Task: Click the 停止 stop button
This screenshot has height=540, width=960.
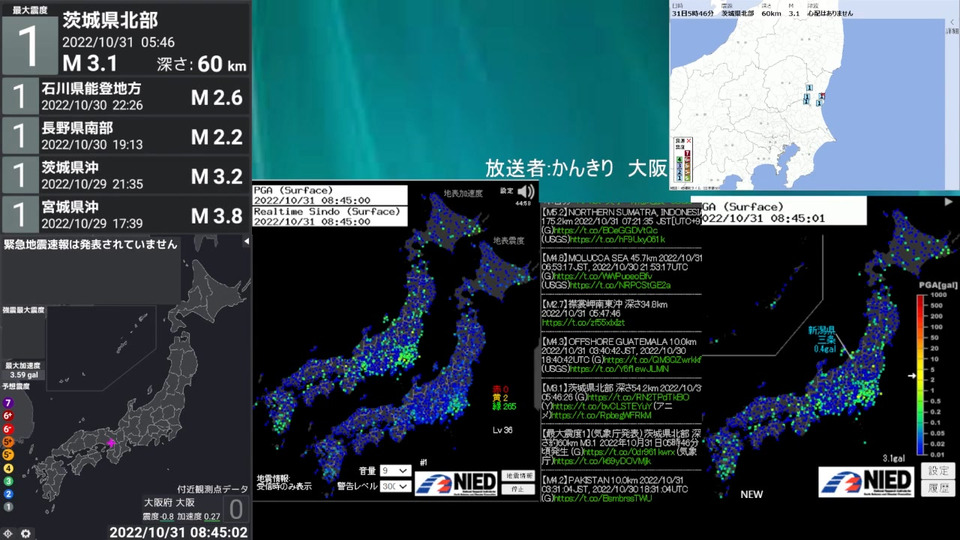Action: coord(518,489)
